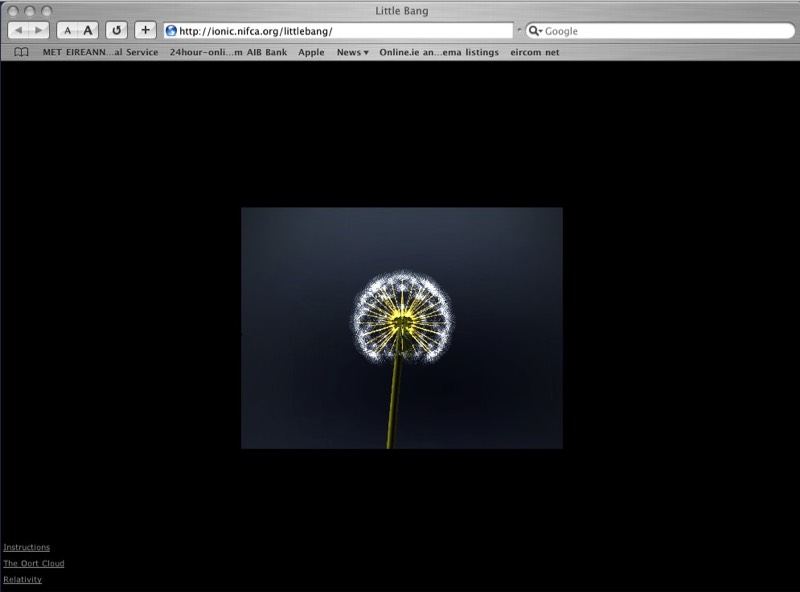Click the globe site icon in address bar
The image size is (800, 592).
pos(171,31)
